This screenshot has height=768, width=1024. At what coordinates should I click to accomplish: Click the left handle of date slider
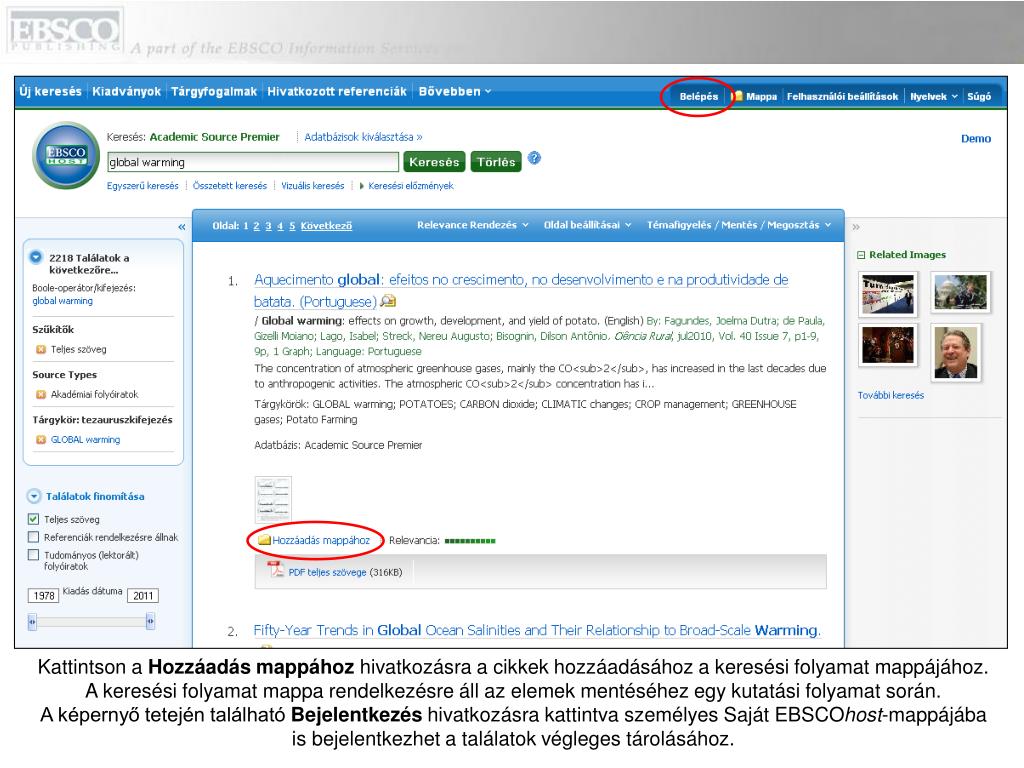[x=32, y=622]
